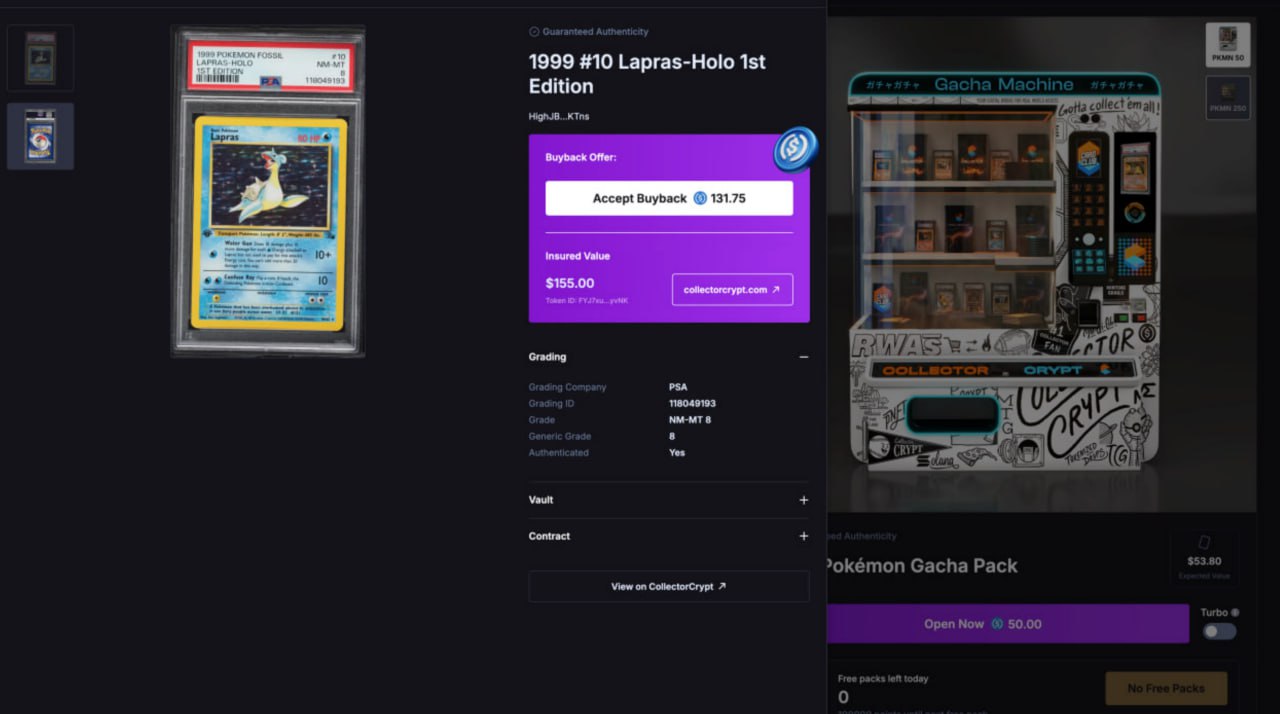1280x714 pixels.
Task: Expand the Vault section
Action: coord(804,500)
